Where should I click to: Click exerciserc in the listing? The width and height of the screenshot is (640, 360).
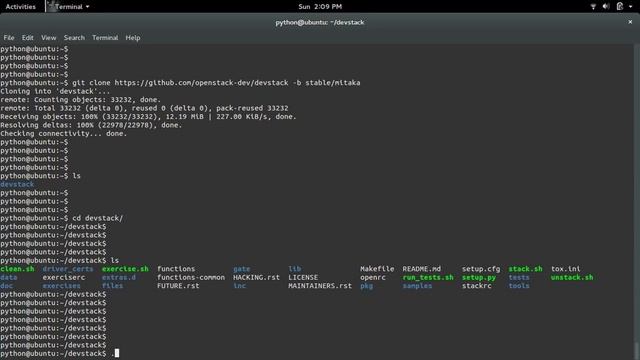tap(64, 278)
